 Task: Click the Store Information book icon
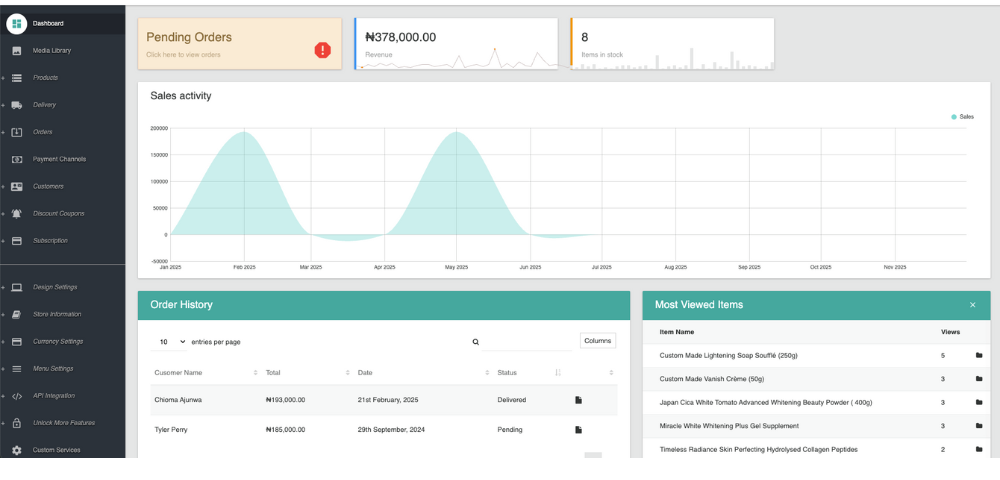coord(17,314)
